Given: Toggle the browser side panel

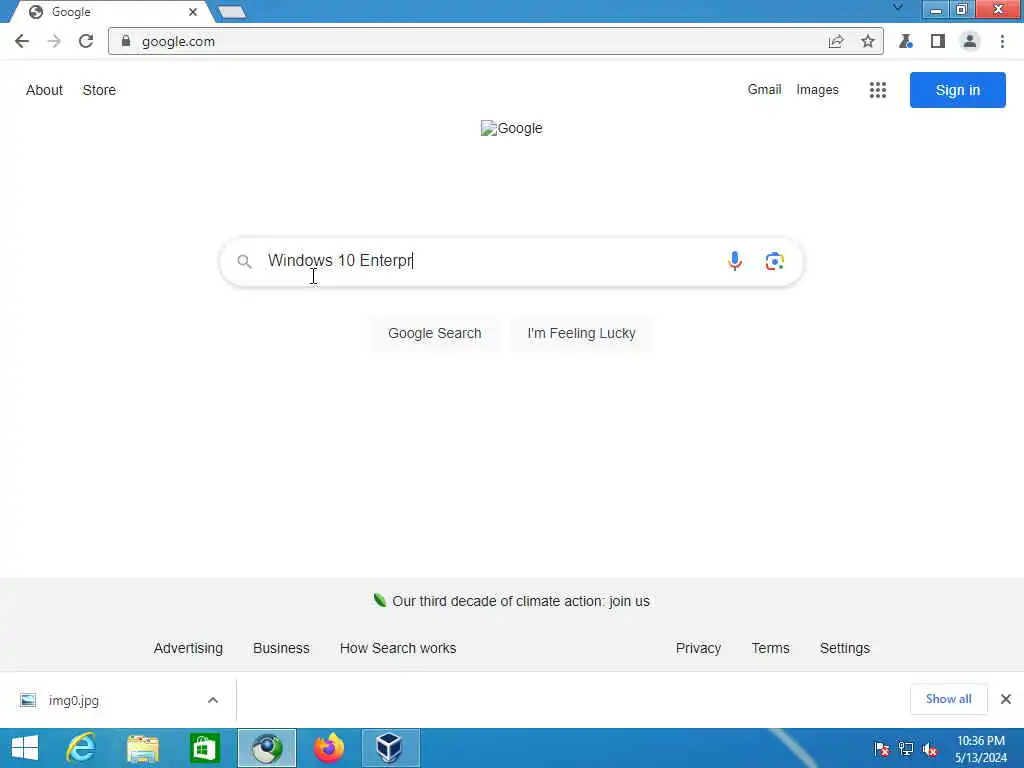Looking at the screenshot, I should click(x=938, y=41).
